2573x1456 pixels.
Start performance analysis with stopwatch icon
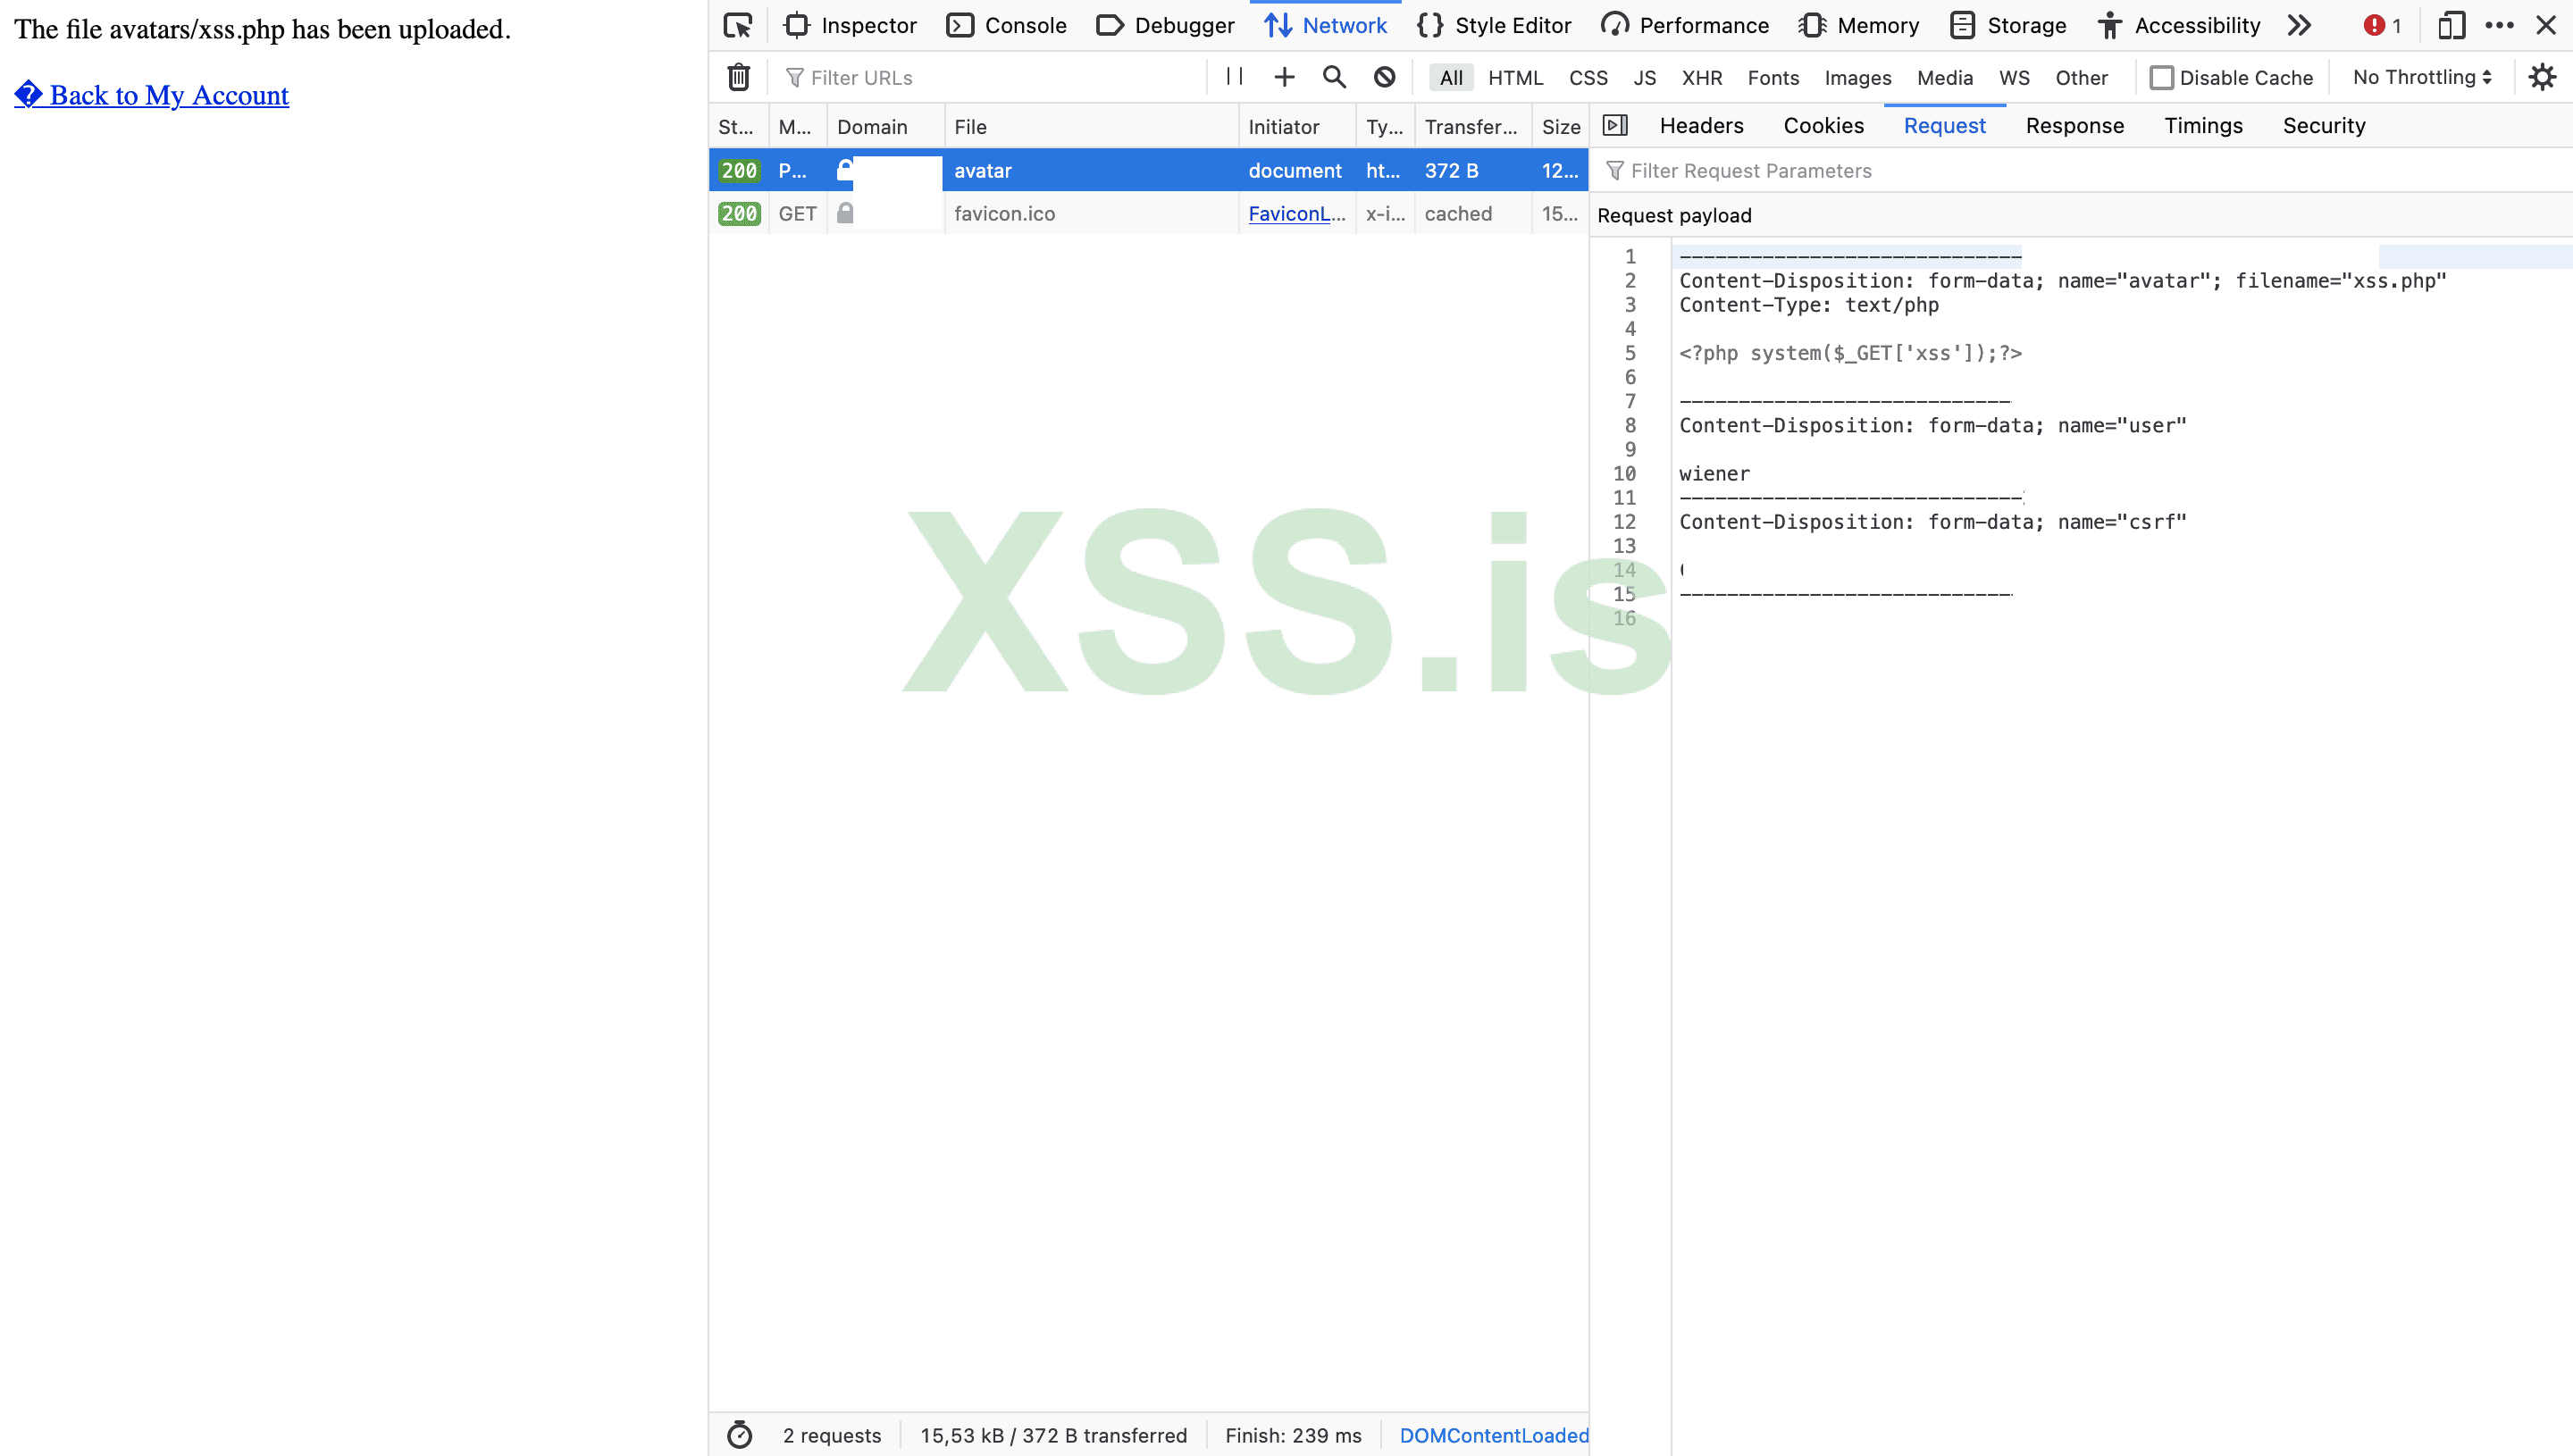pos(740,1434)
